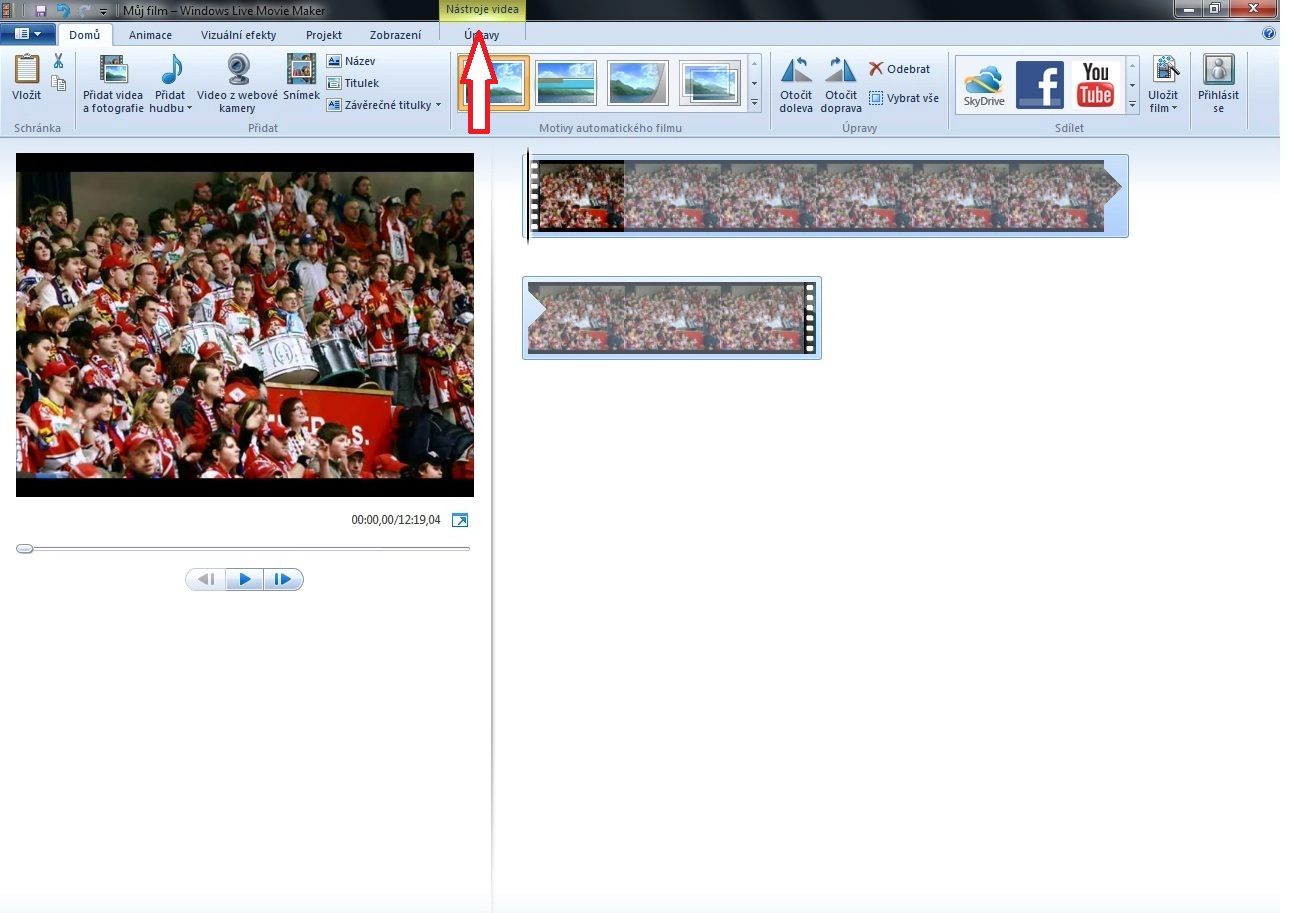Step back one frame in the preview
This screenshot has width=1291, height=913.
[206, 579]
